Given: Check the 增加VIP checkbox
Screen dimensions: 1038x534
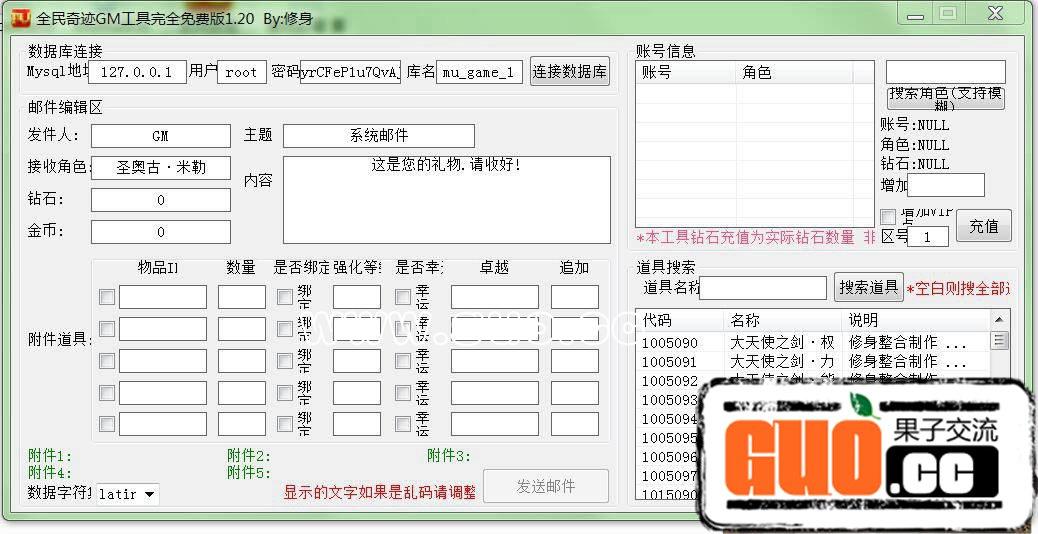Looking at the screenshot, I should tap(888, 217).
